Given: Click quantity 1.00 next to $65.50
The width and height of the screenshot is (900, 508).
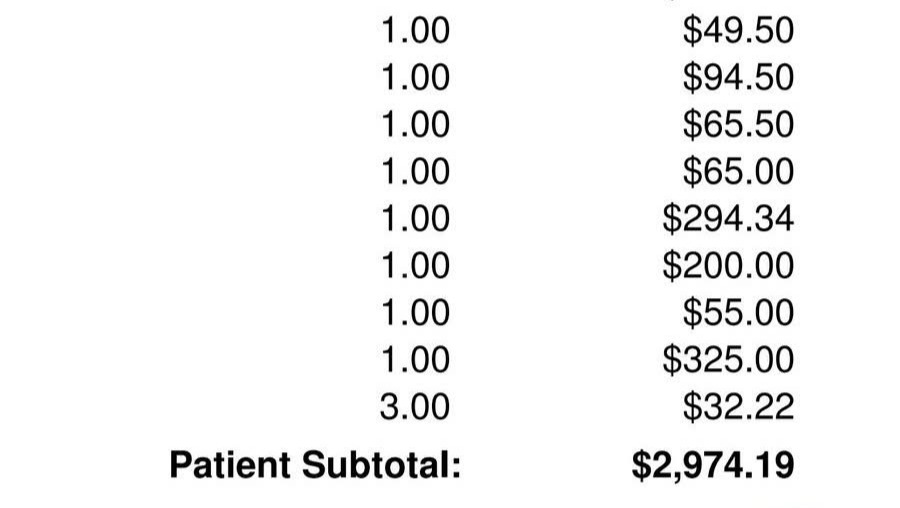Looking at the screenshot, I should 415,124.
